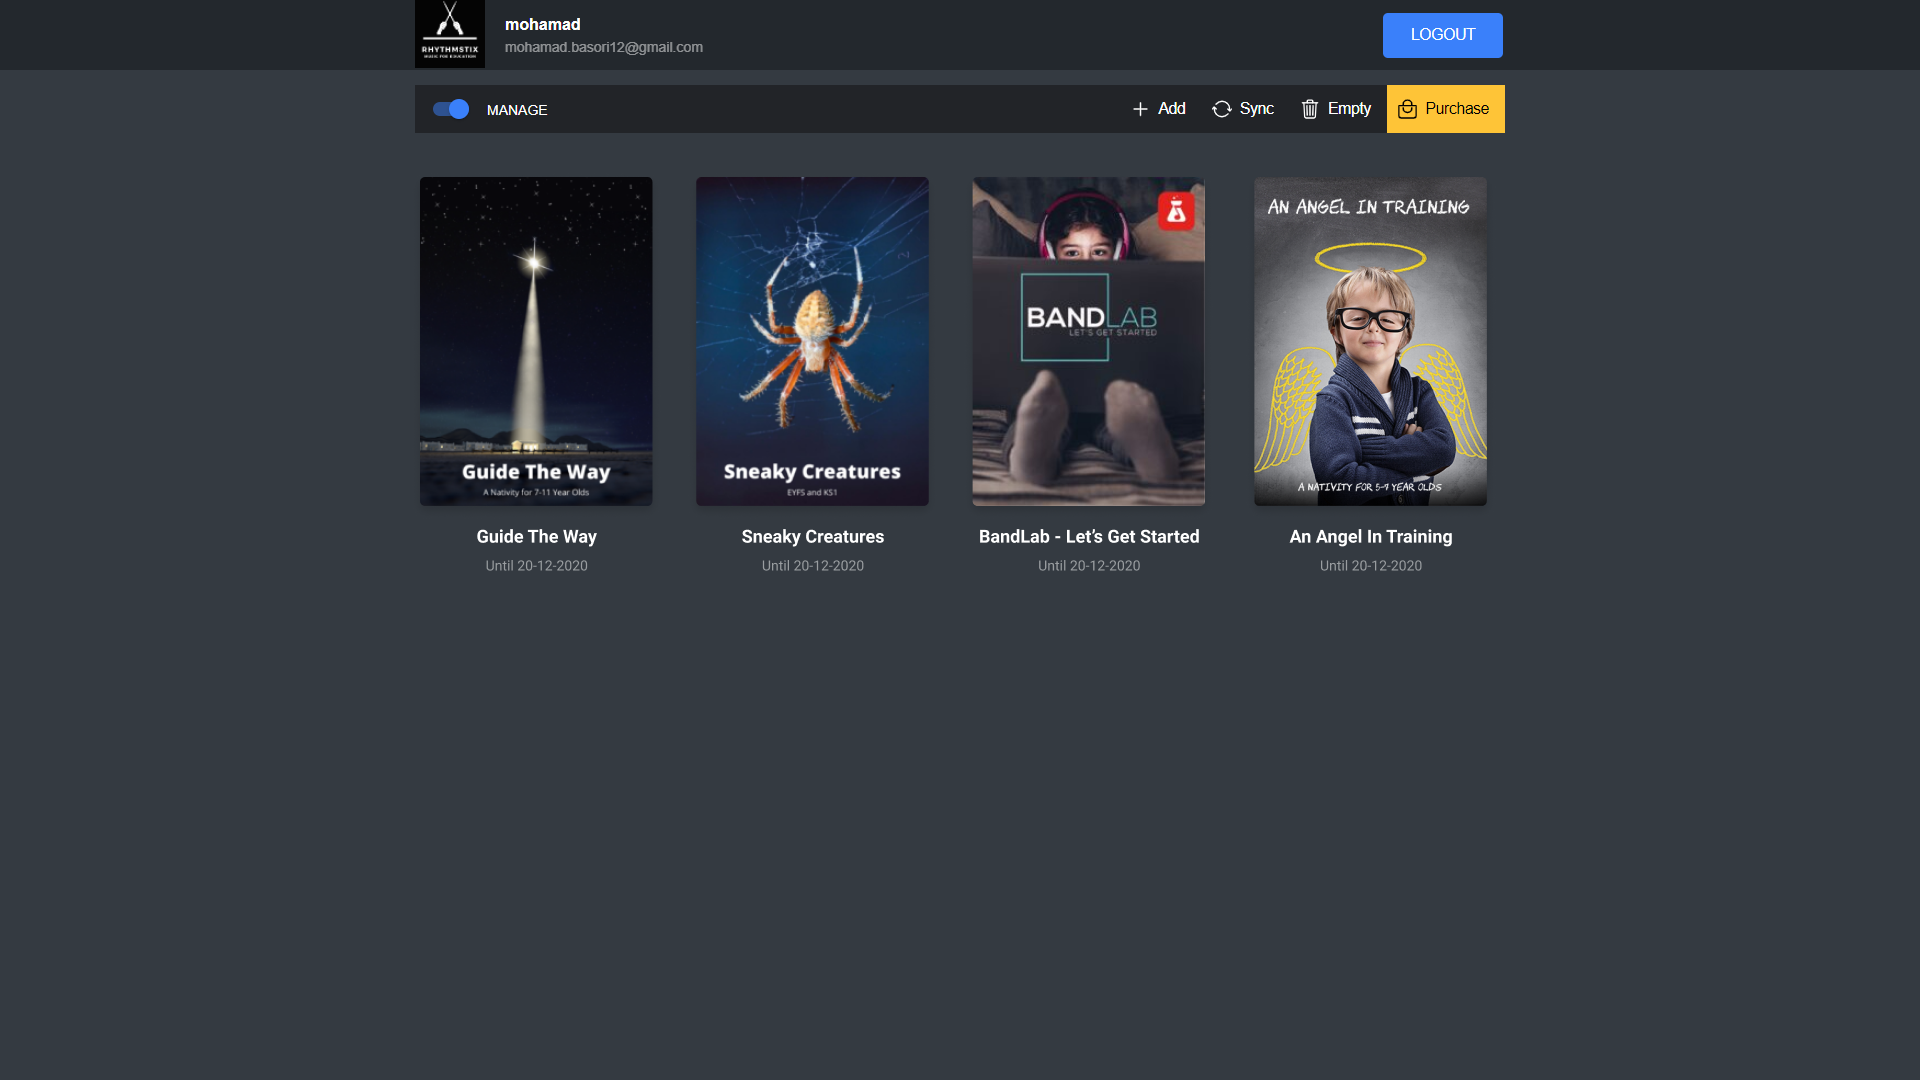
Task: Click expiry date under An Angel In Training
Action: pos(1370,566)
